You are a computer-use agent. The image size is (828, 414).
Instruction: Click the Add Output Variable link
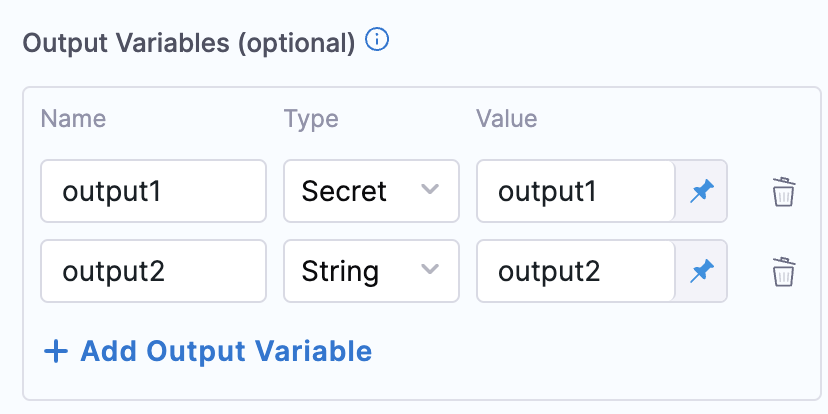[x=225, y=351]
